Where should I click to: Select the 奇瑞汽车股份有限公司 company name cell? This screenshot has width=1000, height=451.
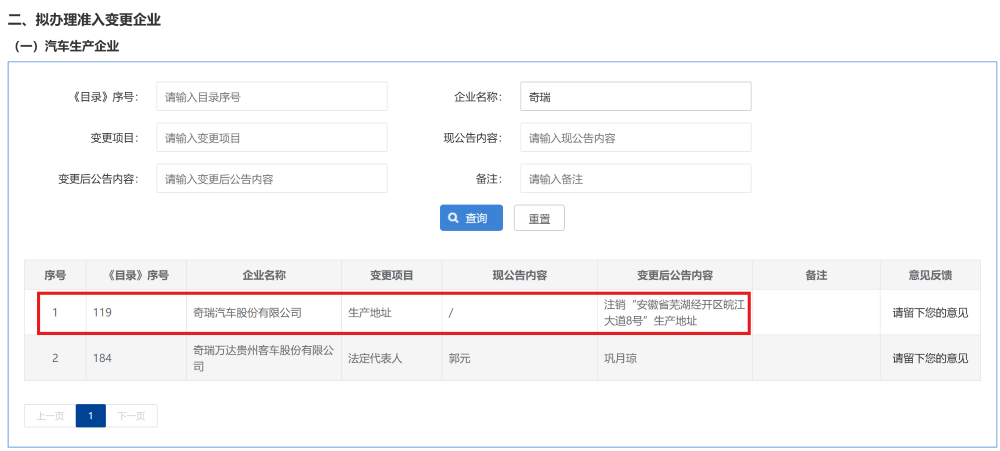tap(264, 313)
